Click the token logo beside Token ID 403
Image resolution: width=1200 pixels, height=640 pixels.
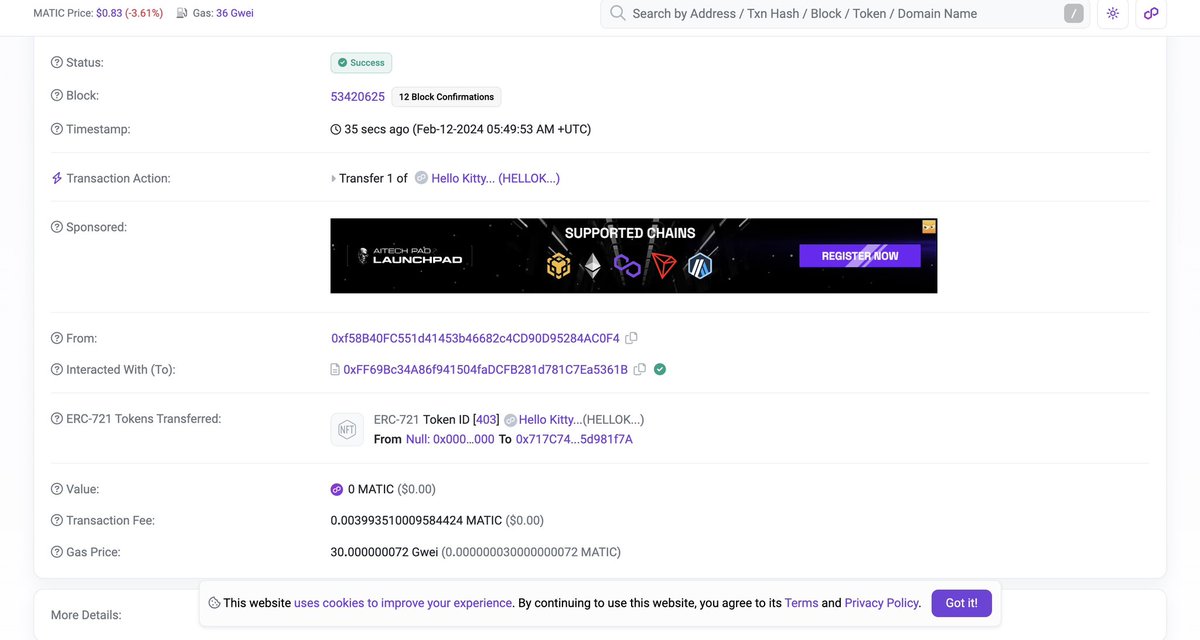[510, 420]
